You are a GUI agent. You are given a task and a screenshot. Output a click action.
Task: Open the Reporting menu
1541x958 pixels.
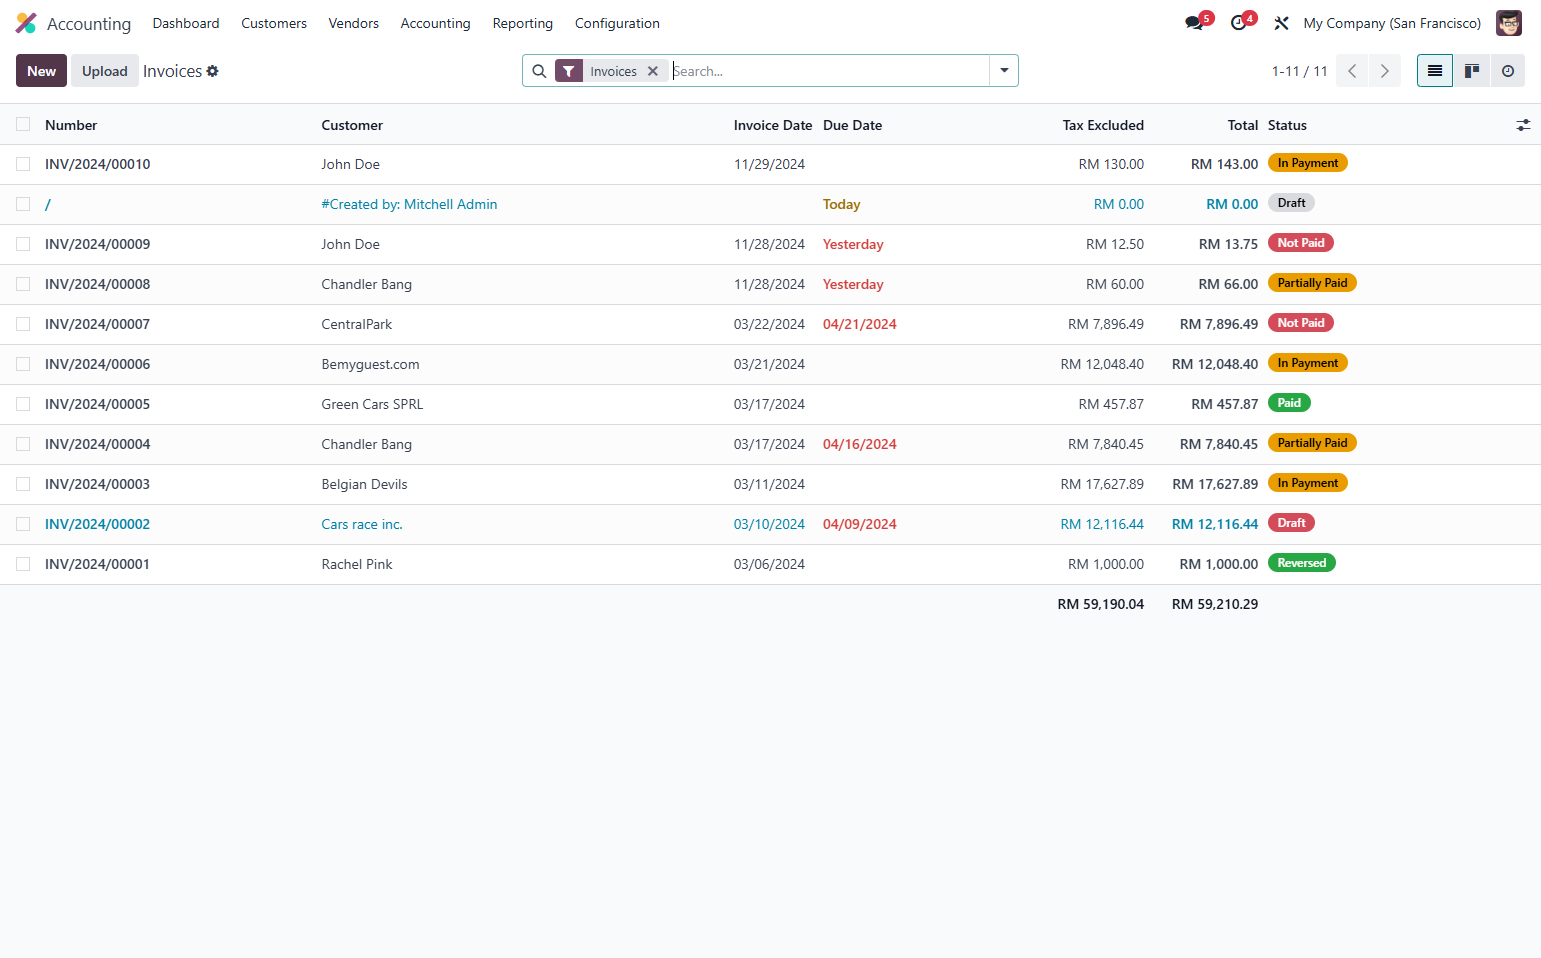(522, 23)
